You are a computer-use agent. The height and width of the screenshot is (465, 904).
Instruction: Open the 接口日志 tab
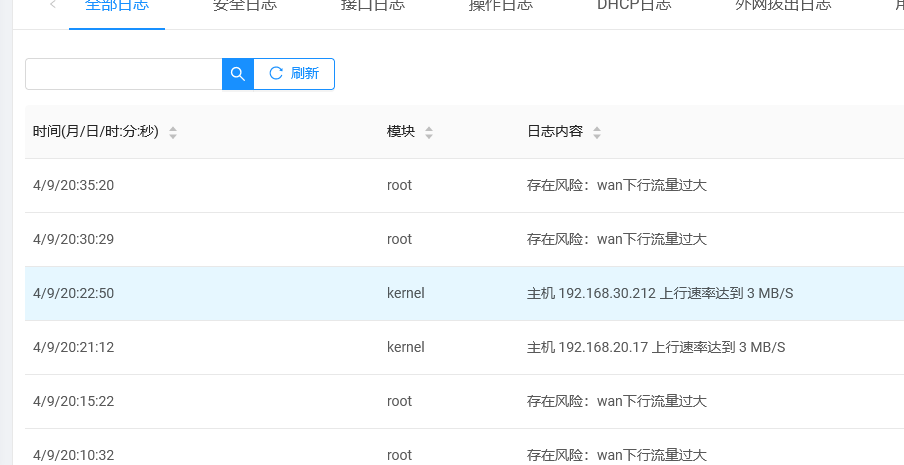[373, 6]
